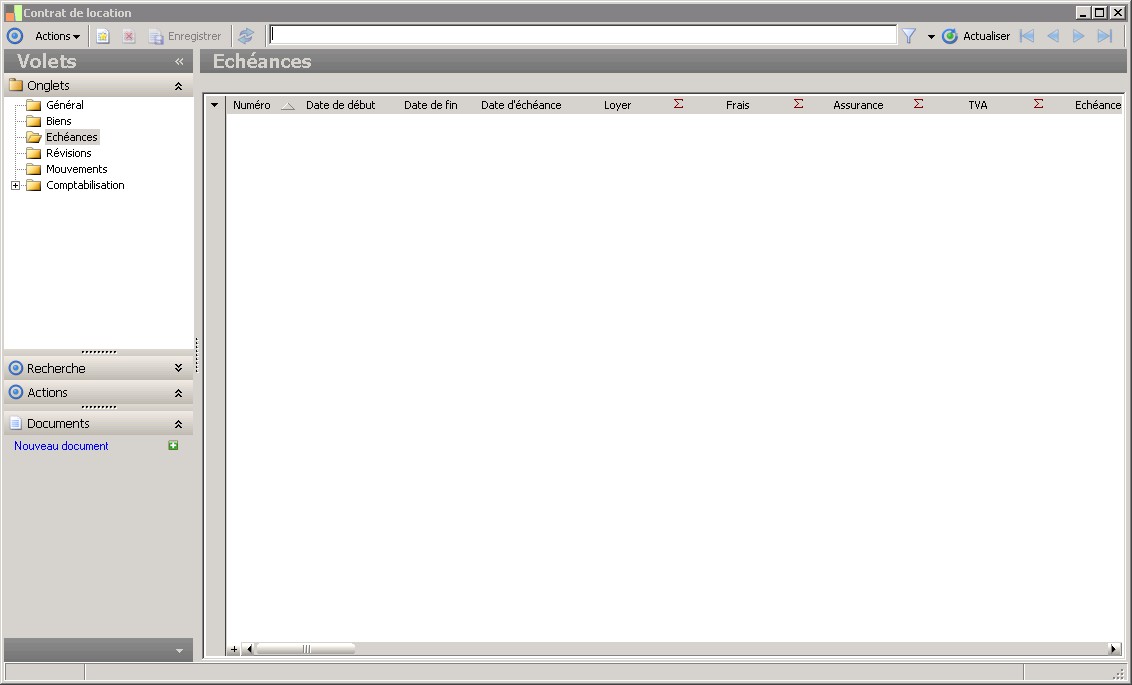Viewport: 1132px width, 685px height.
Task: Collapse the Actions side section
Action: 178,393
